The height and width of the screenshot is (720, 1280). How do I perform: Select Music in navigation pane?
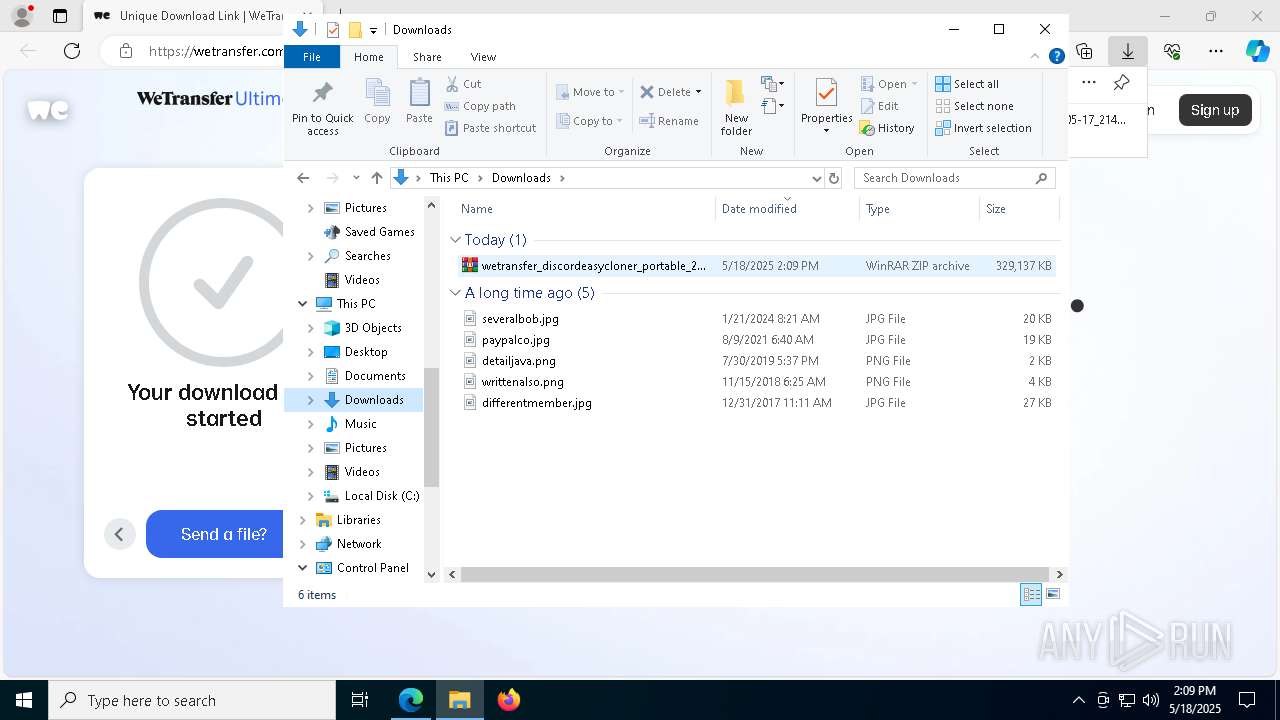click(360, 424)
